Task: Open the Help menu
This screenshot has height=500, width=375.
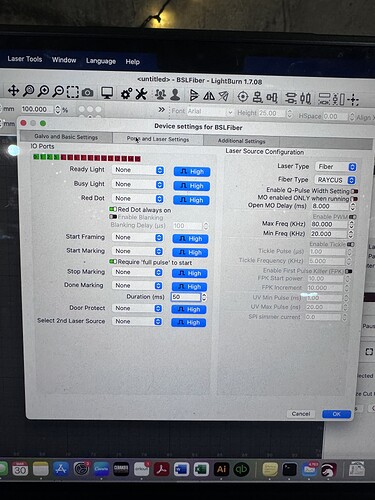Action: 133,62
